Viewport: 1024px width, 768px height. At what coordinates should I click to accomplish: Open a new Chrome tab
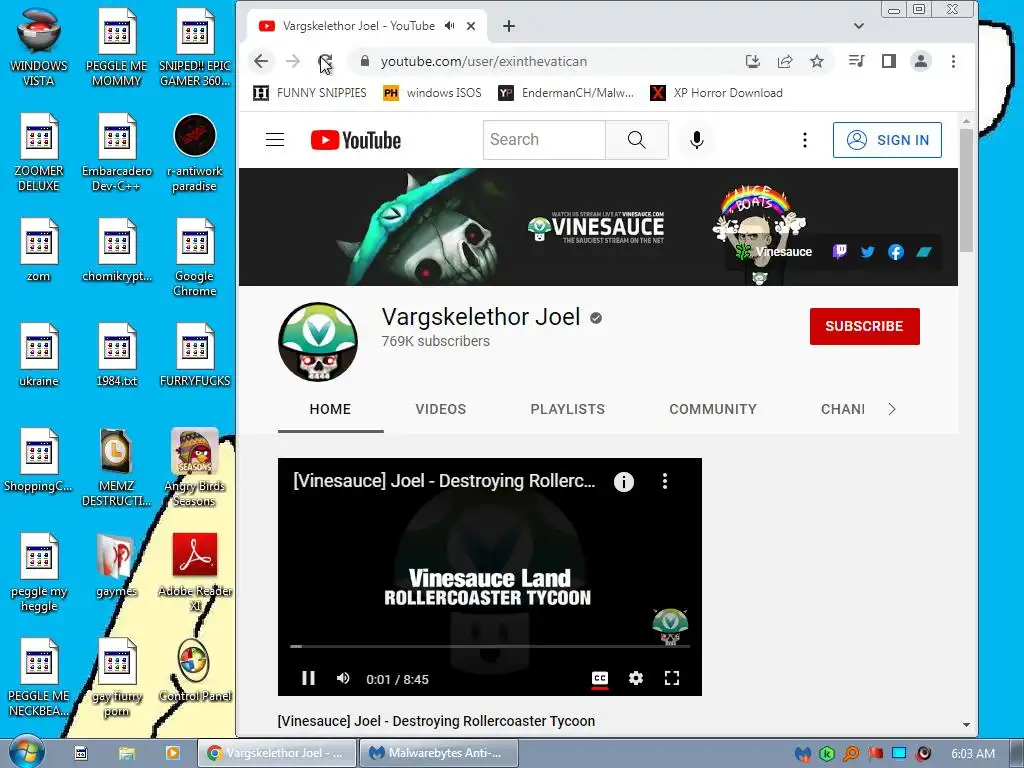509,26
